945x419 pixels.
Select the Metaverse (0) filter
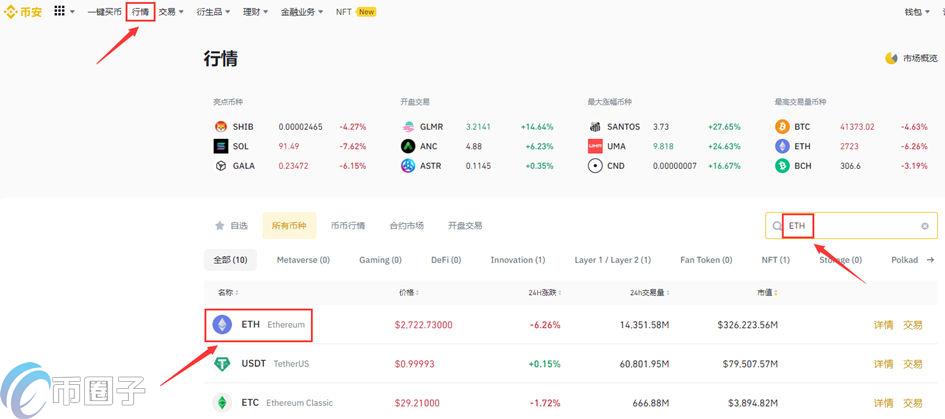point(303,260)
